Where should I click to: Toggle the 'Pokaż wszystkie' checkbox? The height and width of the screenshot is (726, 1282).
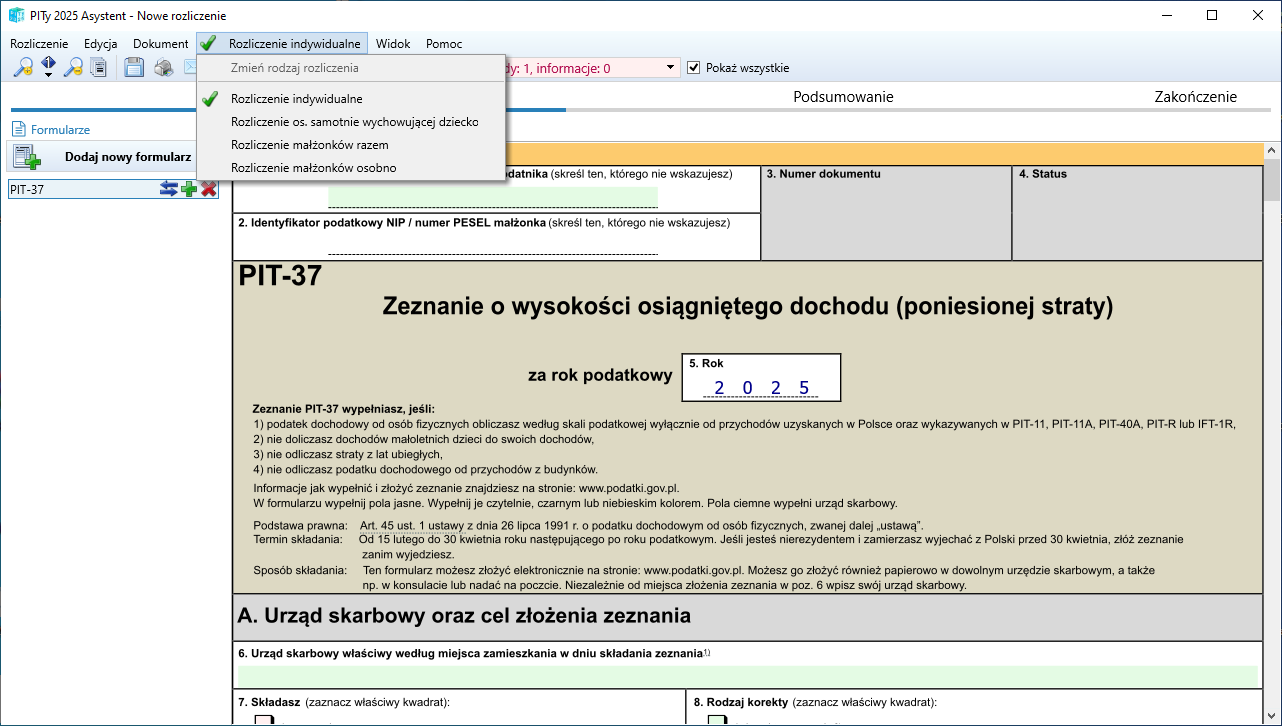coord(694,68)
